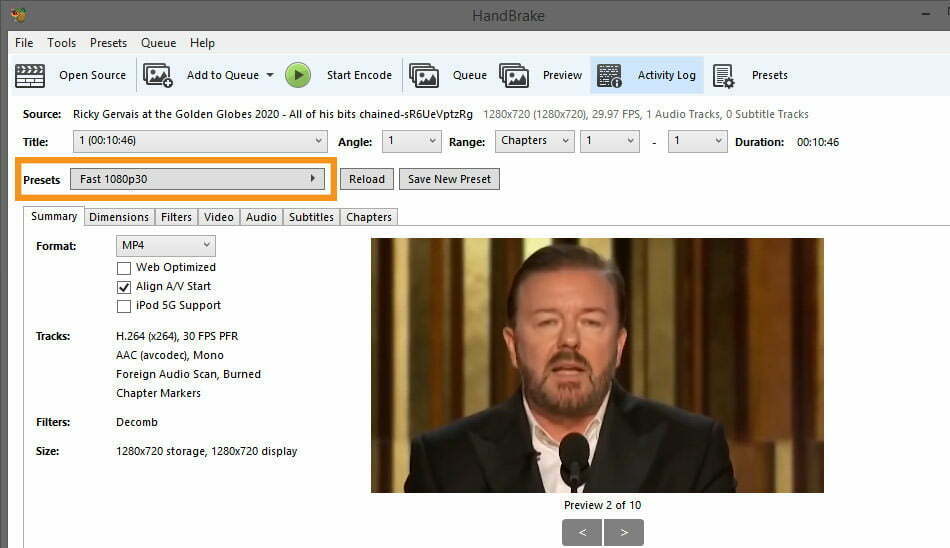
Task: Click the green Start Encode play icon
Action: 298,75
